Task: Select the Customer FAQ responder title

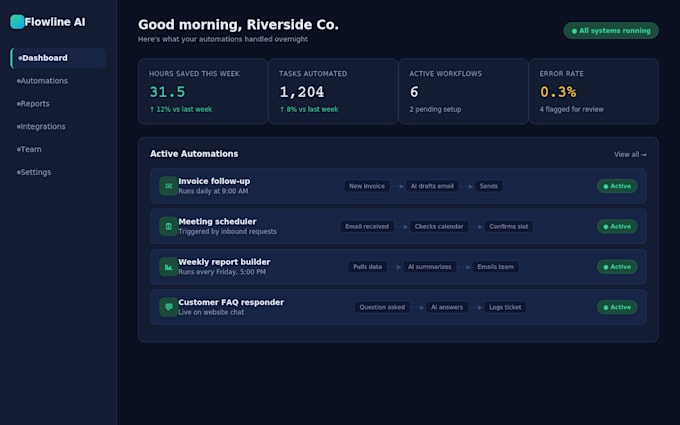Action: [x=231, y=302]
